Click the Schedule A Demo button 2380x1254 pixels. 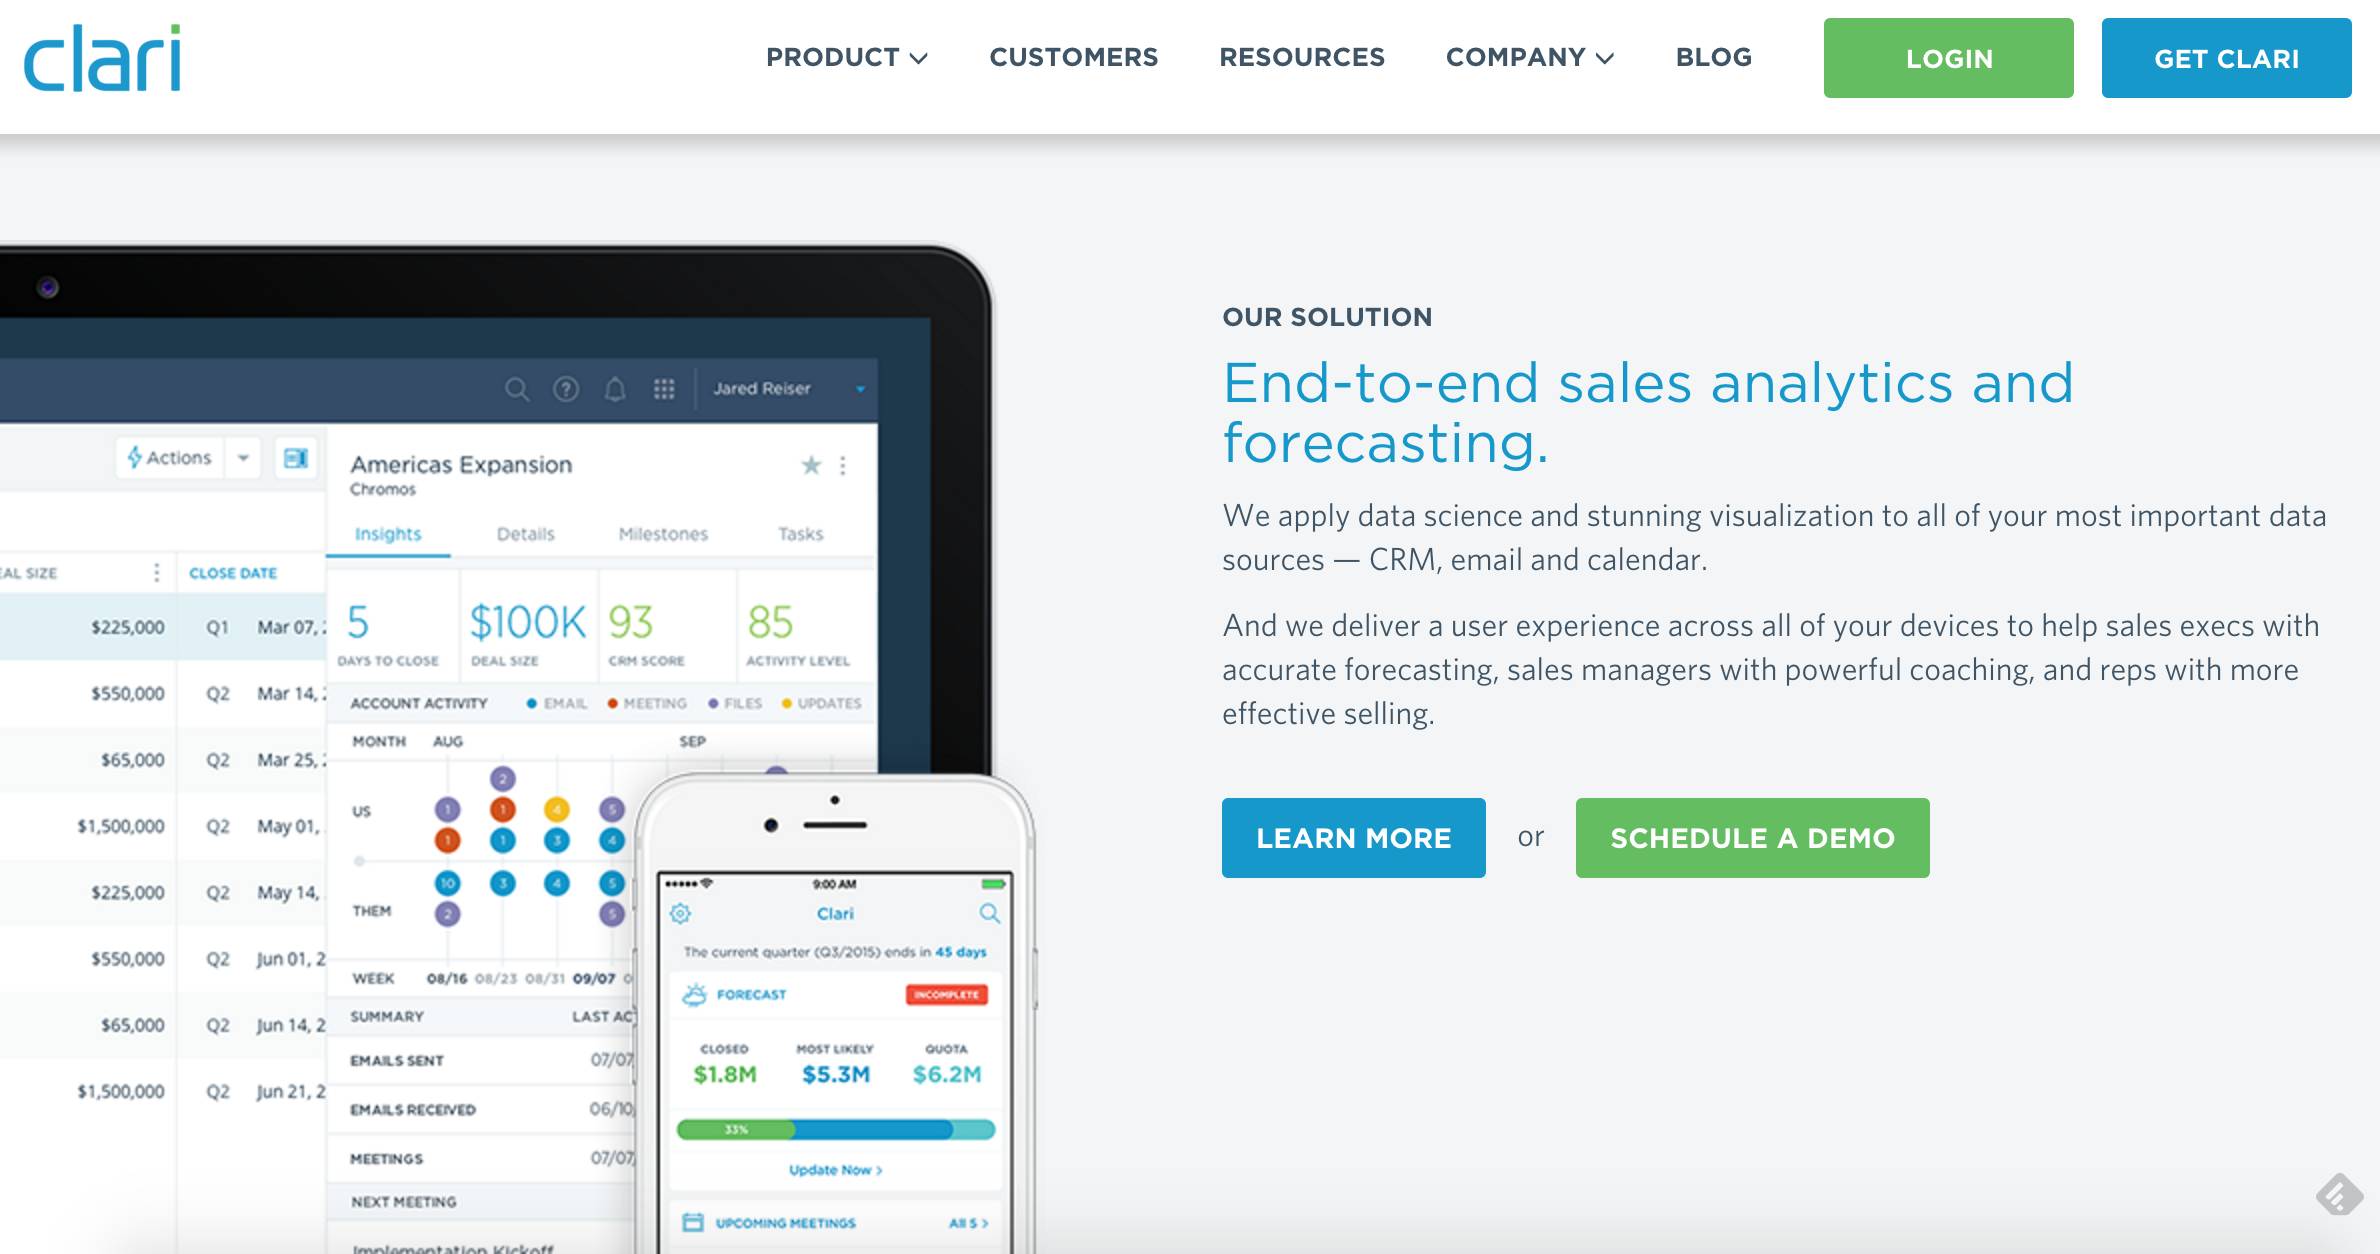tap(1752, 837)
